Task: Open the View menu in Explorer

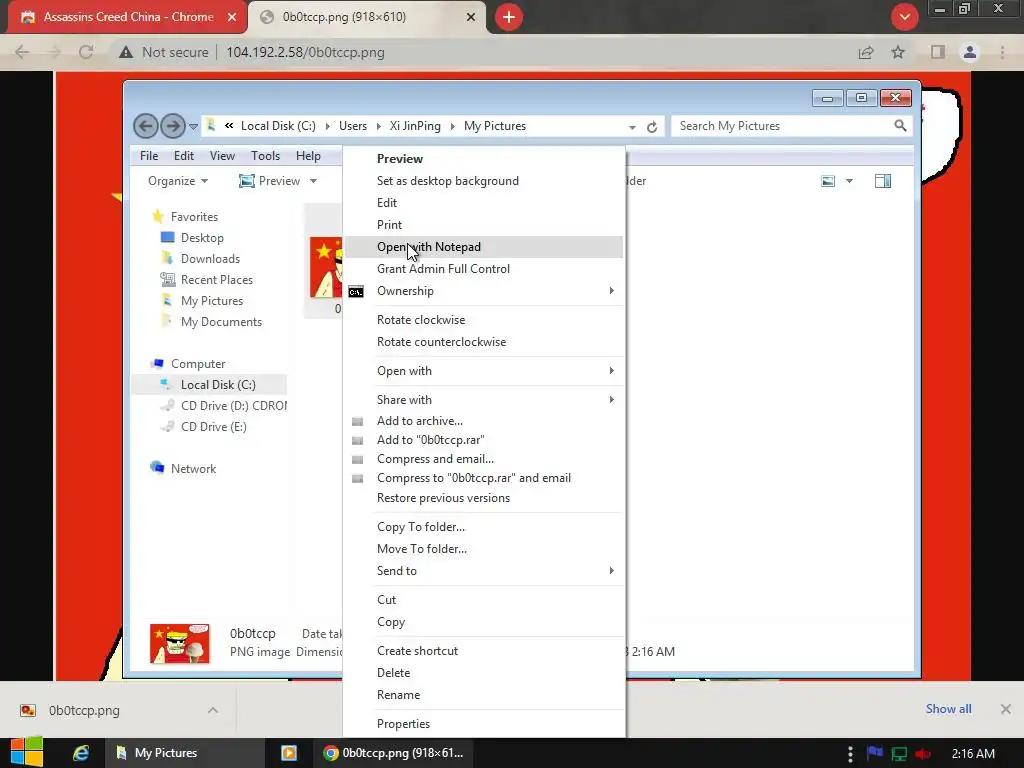Action: [x=222, y=156]
